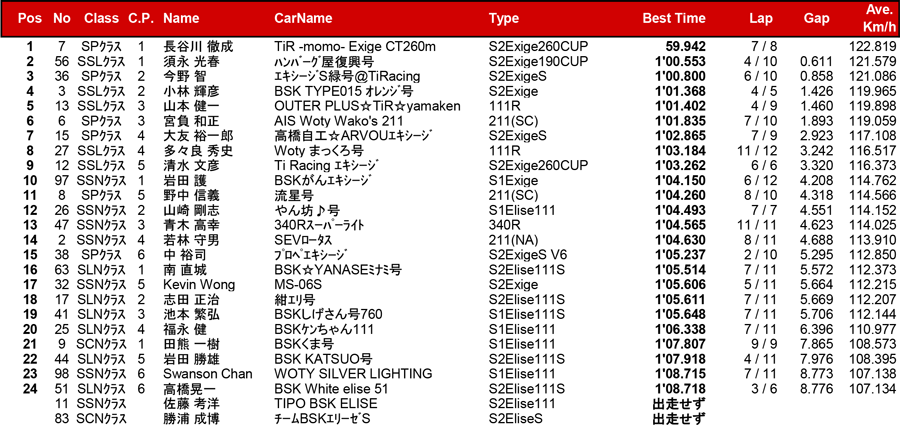Click car name MS-06S

(x=299, y=284)
